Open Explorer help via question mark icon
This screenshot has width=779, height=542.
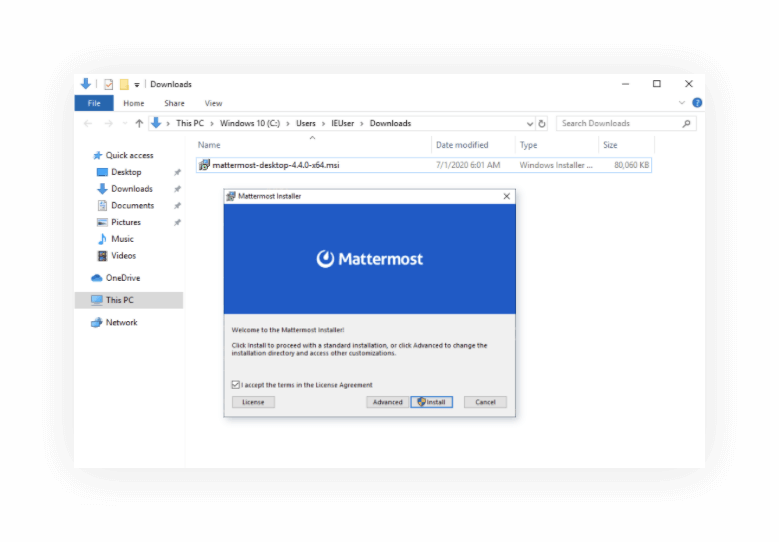click(x=697, y=103)
